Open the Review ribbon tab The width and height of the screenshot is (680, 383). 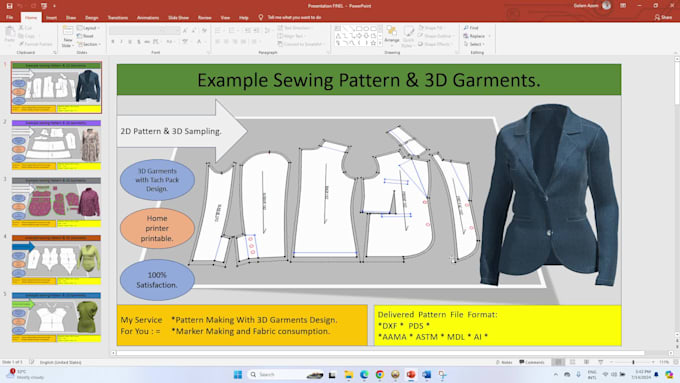point(204,18)
